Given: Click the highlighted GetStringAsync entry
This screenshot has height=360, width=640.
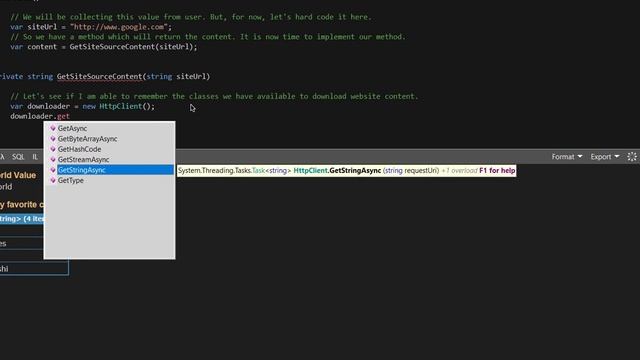Looking at the screenshot, I should (x=115, y=170).
